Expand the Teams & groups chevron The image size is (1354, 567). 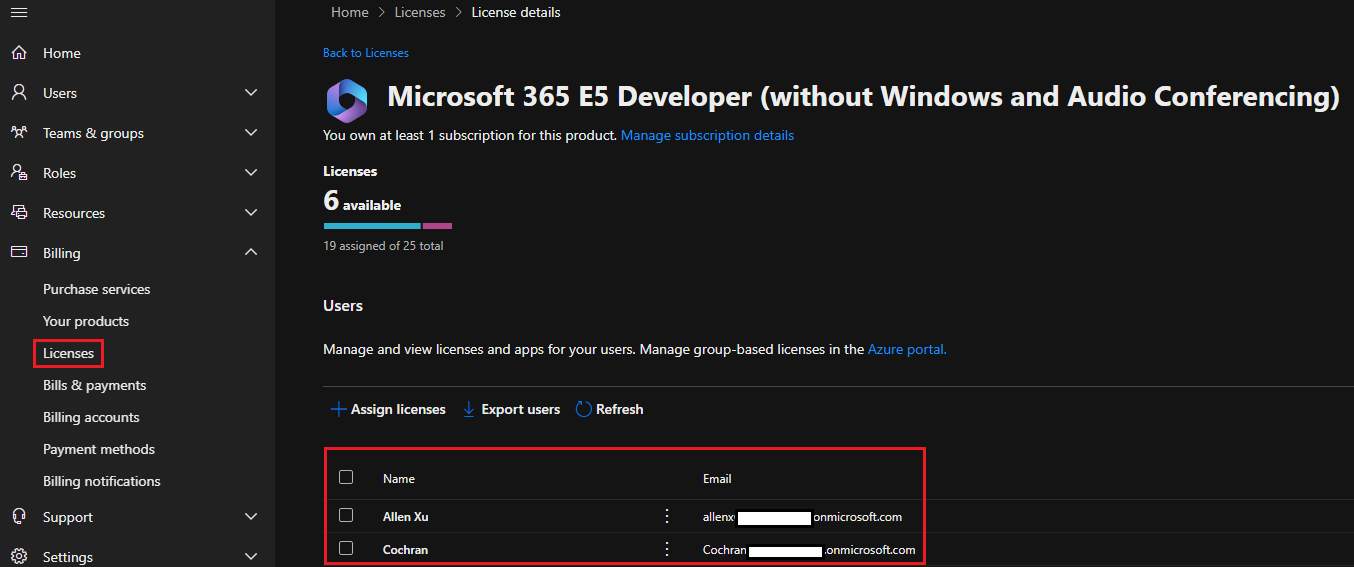pyautogui.click(x=251, y=133)
